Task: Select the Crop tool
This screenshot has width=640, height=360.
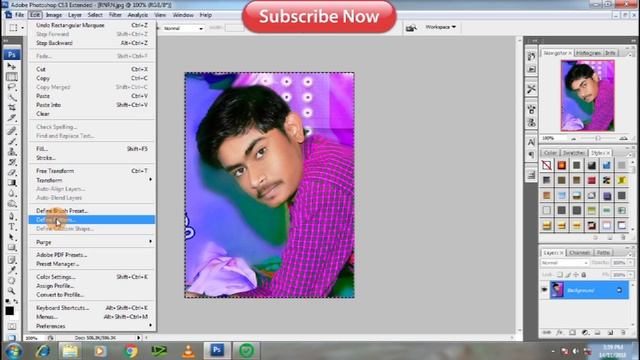Action: point(11,107)
